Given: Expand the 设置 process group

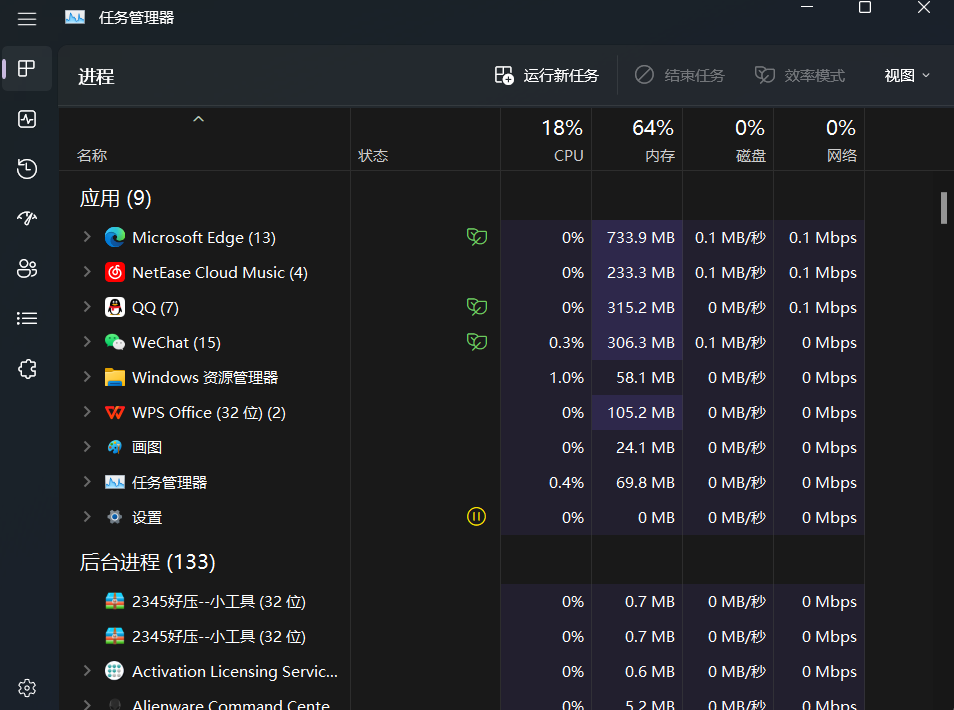Looking at the screenshot, I should (87, 517).
